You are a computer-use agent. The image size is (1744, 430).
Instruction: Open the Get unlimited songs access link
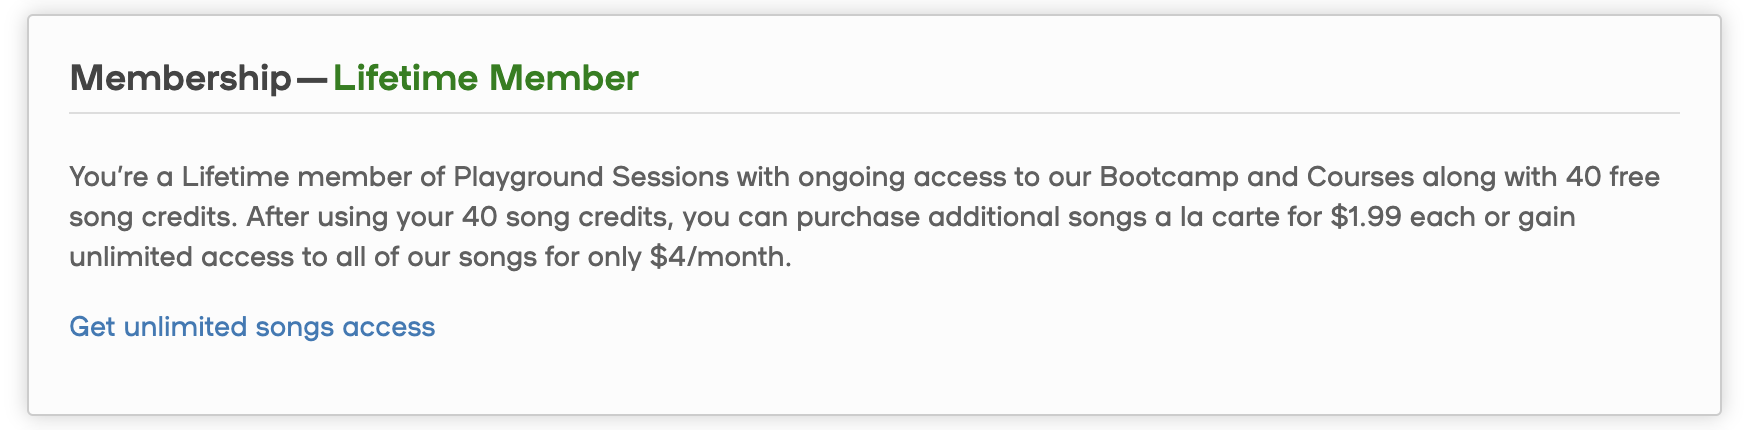pos(252,327)
